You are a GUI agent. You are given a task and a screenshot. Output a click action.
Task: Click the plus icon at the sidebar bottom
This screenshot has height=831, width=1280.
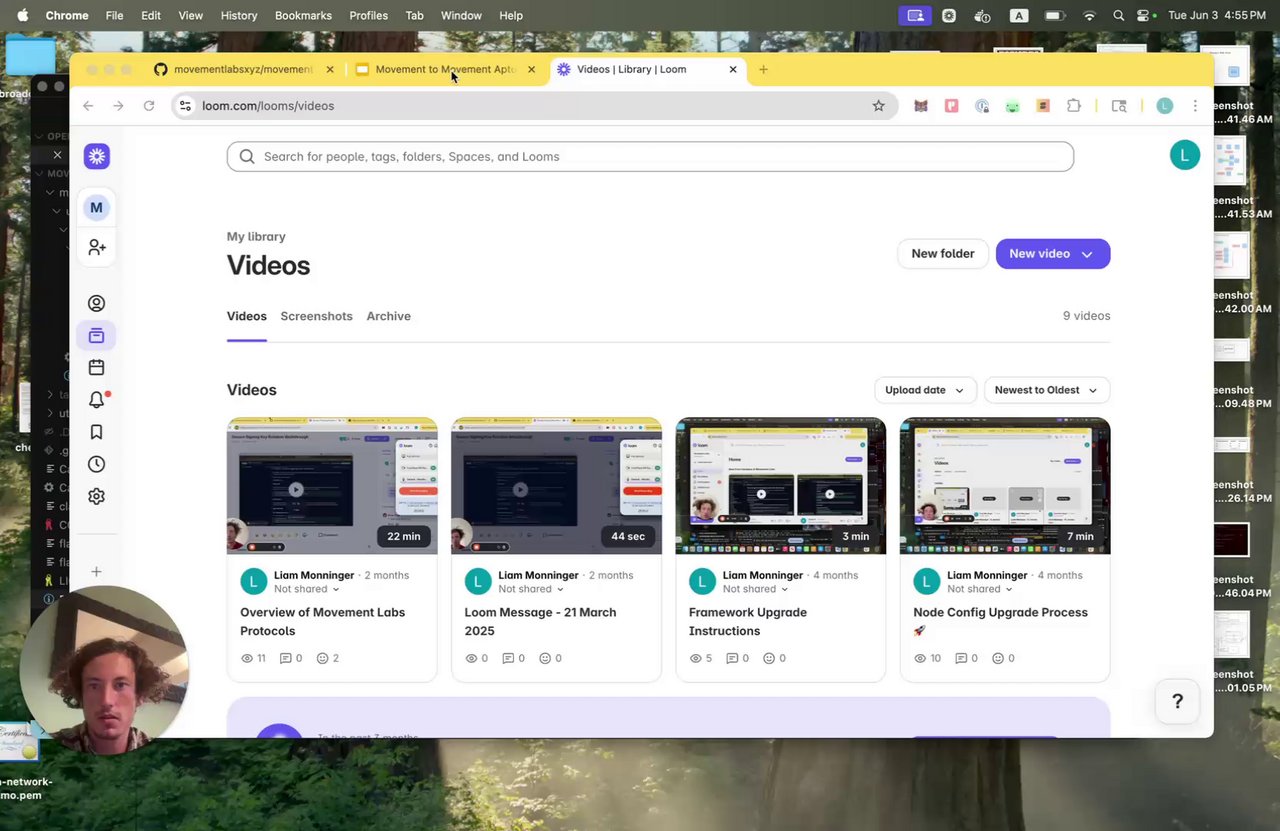pyautogui.click(x=96, y=572)
